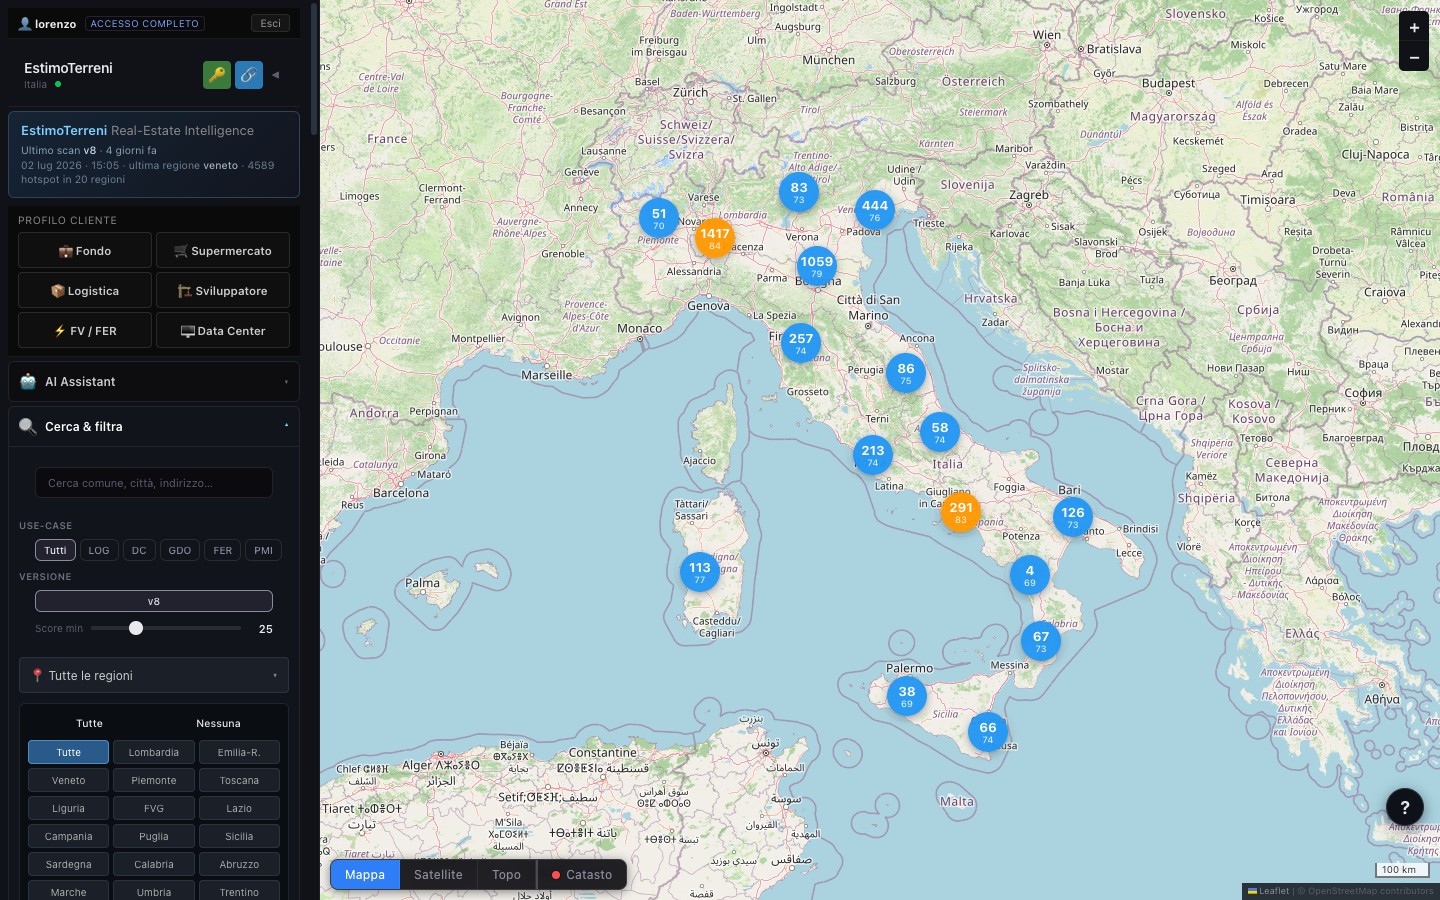Toggle the Sicilia region chip
1440x900 pixels.
point(239,836)
